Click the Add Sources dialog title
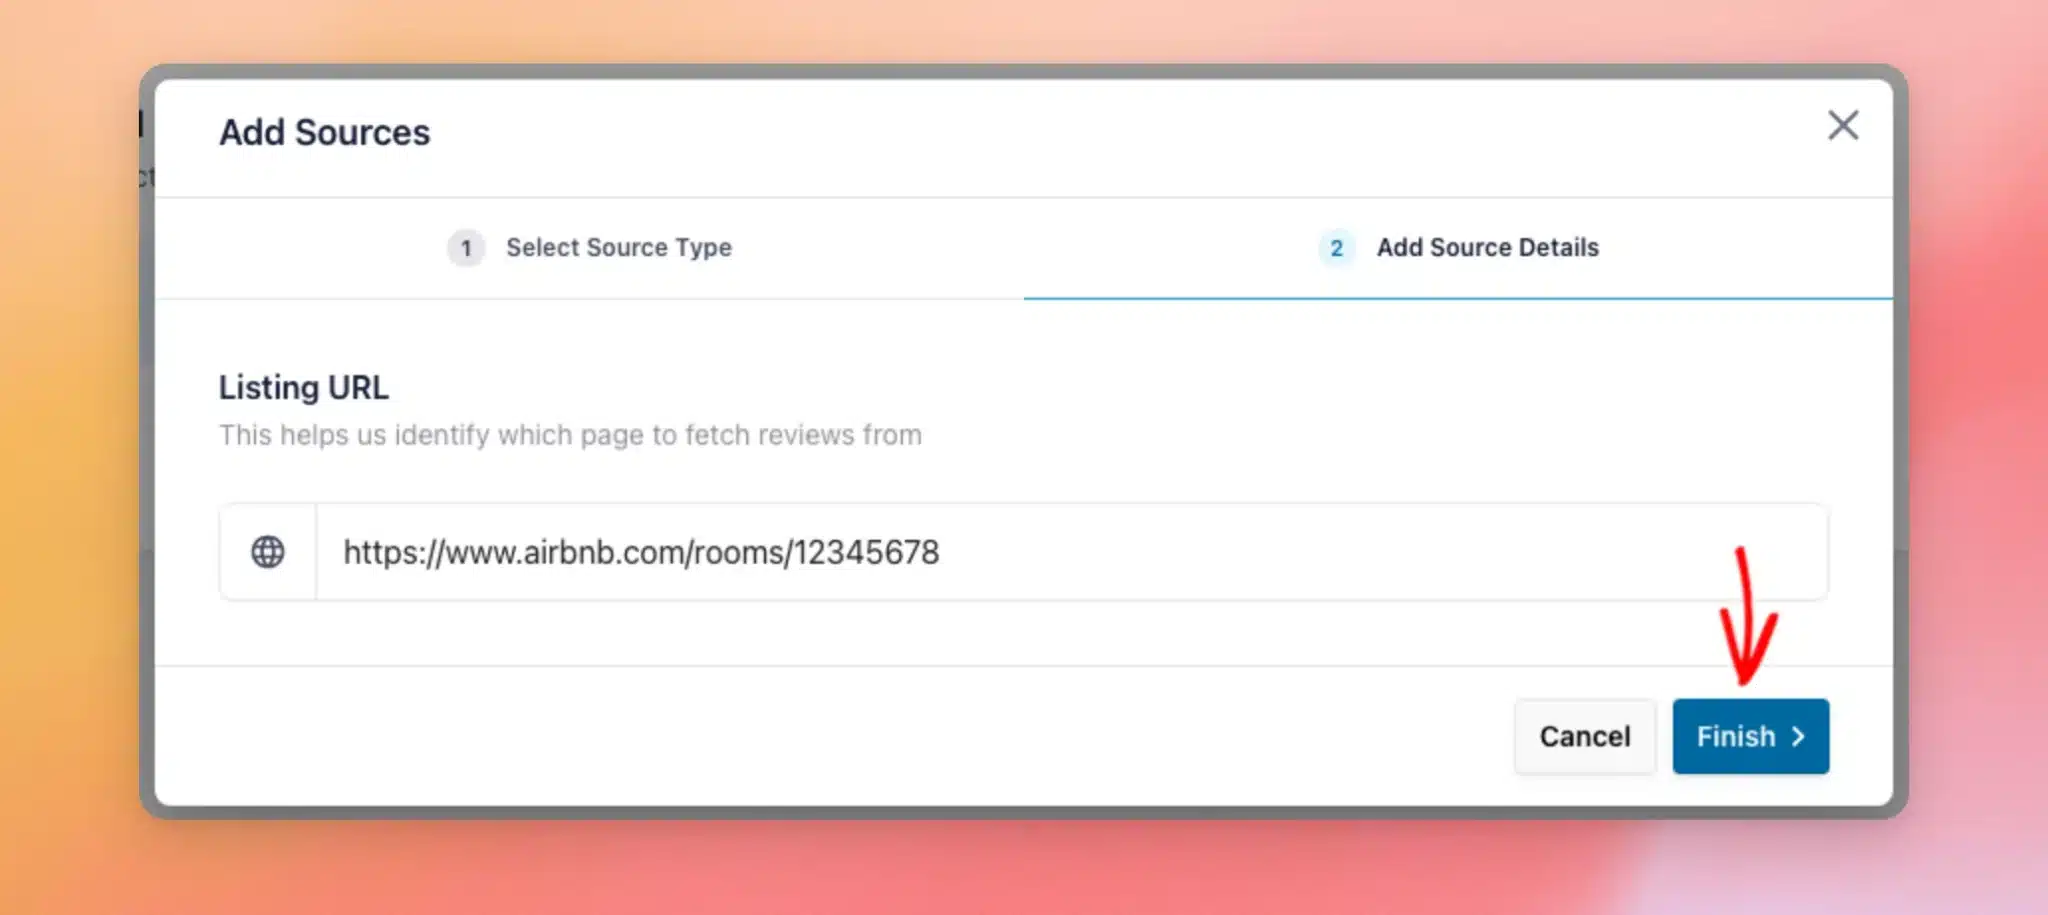2048x915 pixels. tap(325, 132)
